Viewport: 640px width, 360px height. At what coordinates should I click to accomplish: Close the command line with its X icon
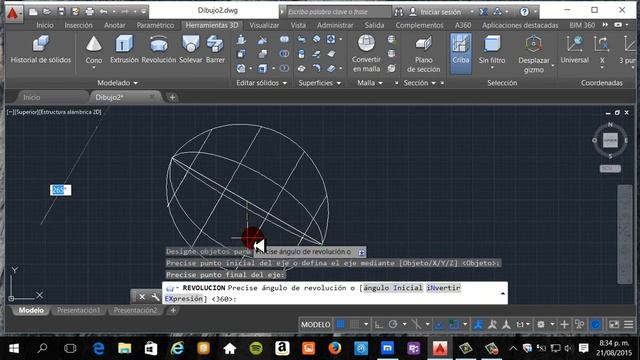tap(142, 297)
